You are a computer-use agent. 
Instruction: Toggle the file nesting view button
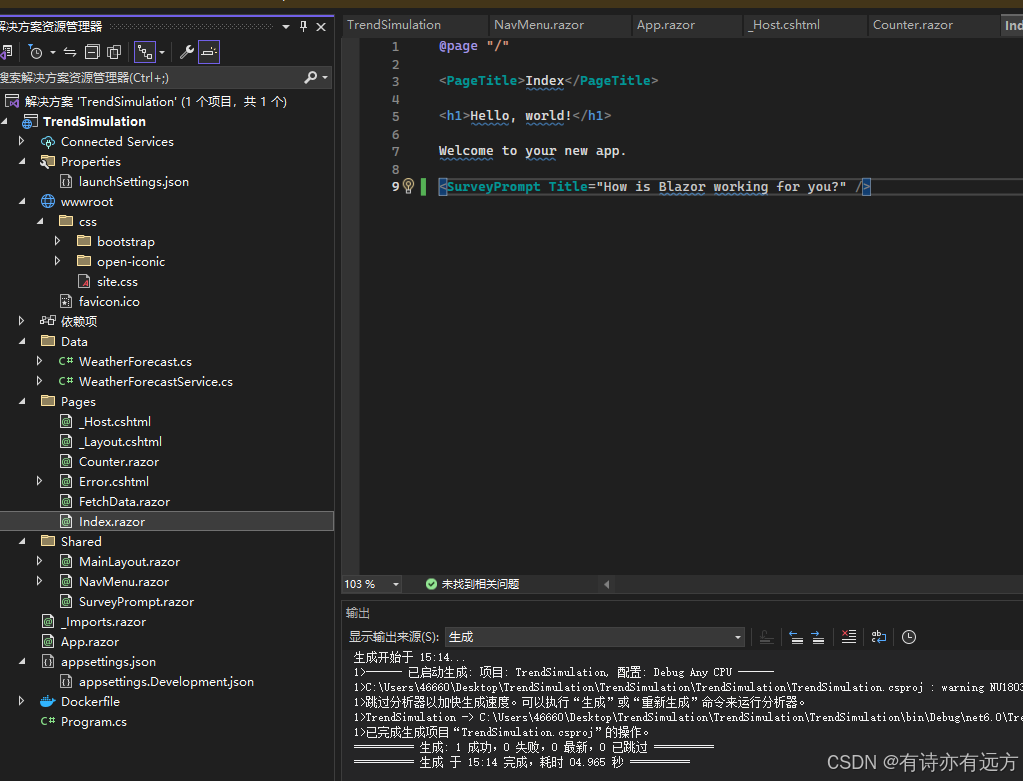pos(145,52)
